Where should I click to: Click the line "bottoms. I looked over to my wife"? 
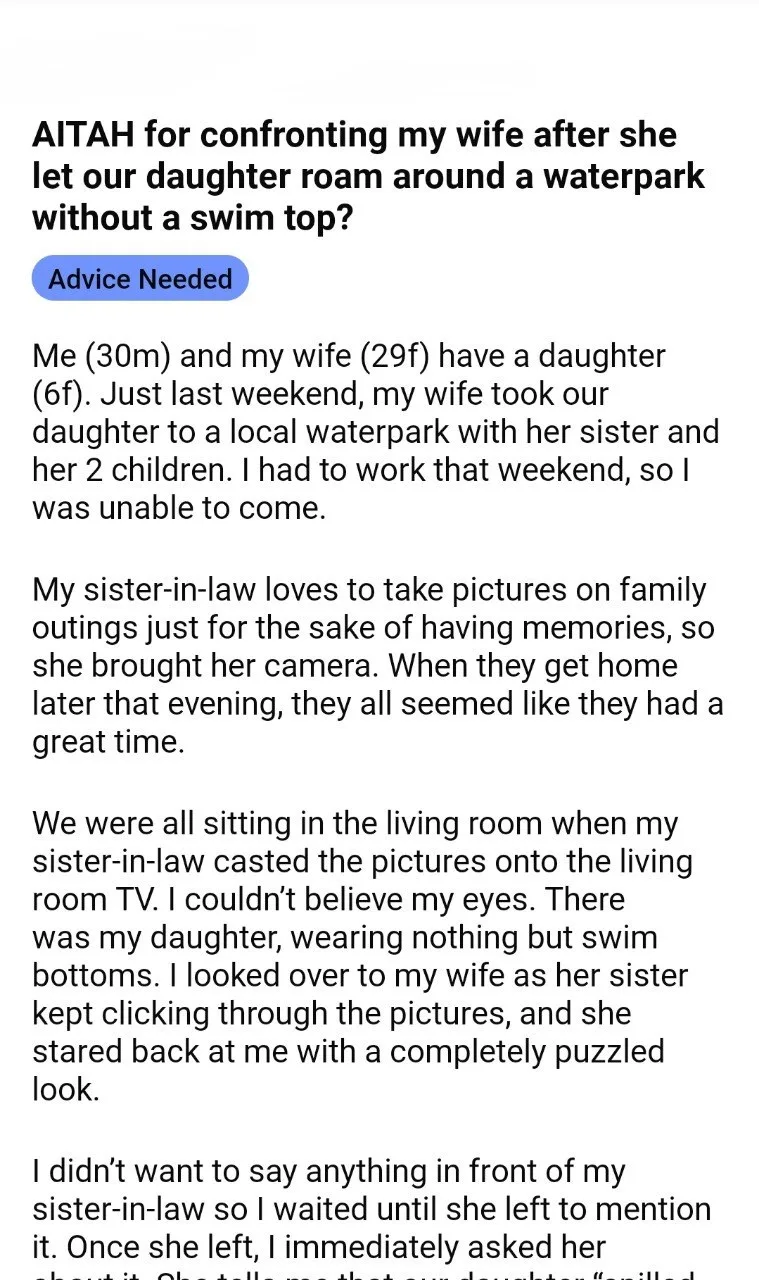click(x=360, y=974)
